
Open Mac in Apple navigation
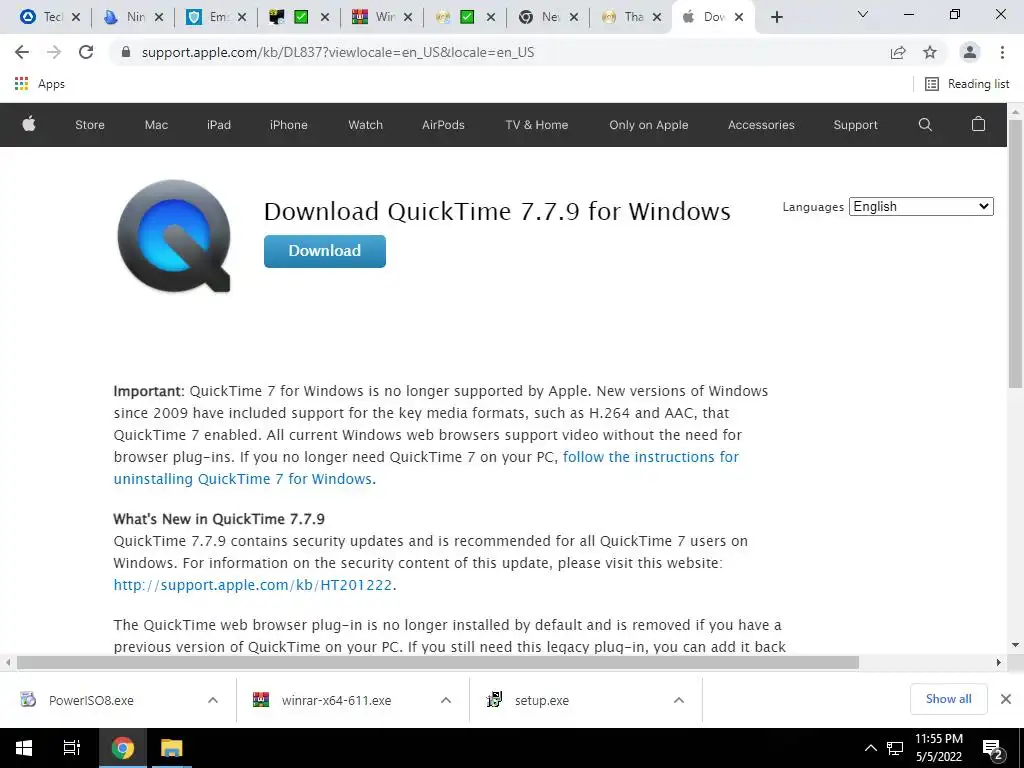click(156, 125)
